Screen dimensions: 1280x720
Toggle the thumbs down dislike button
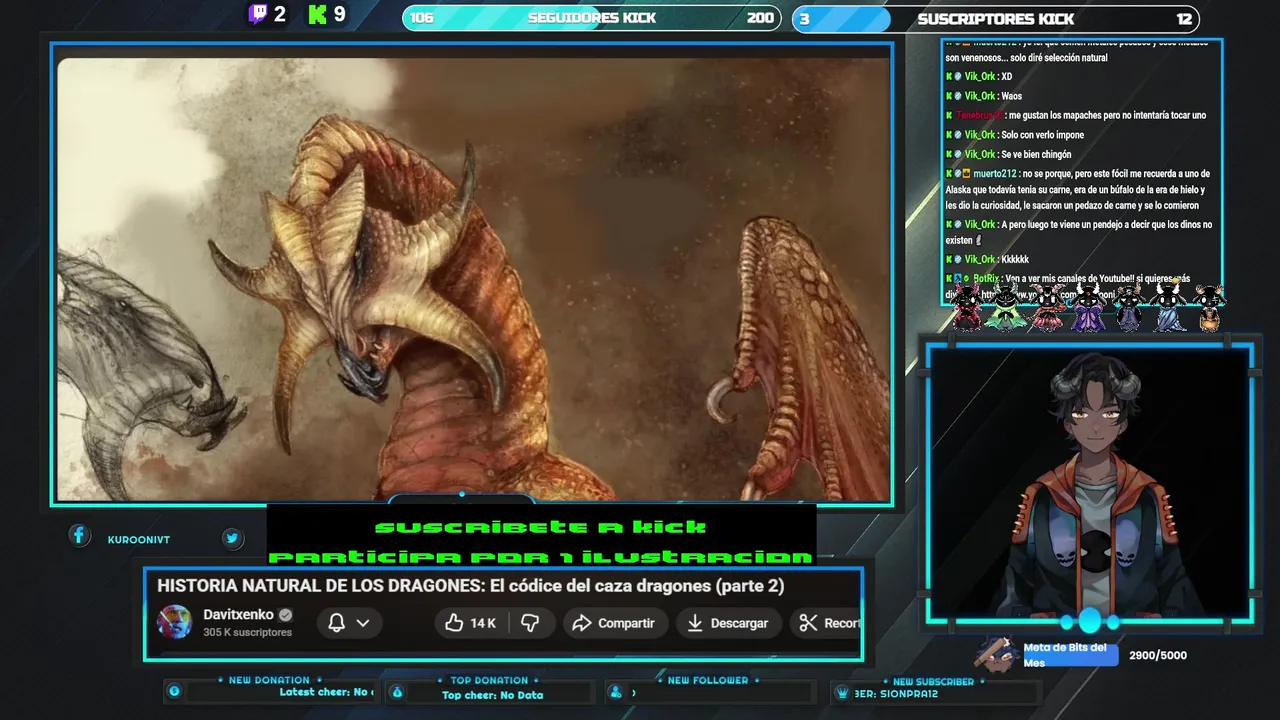click(530, 623)
